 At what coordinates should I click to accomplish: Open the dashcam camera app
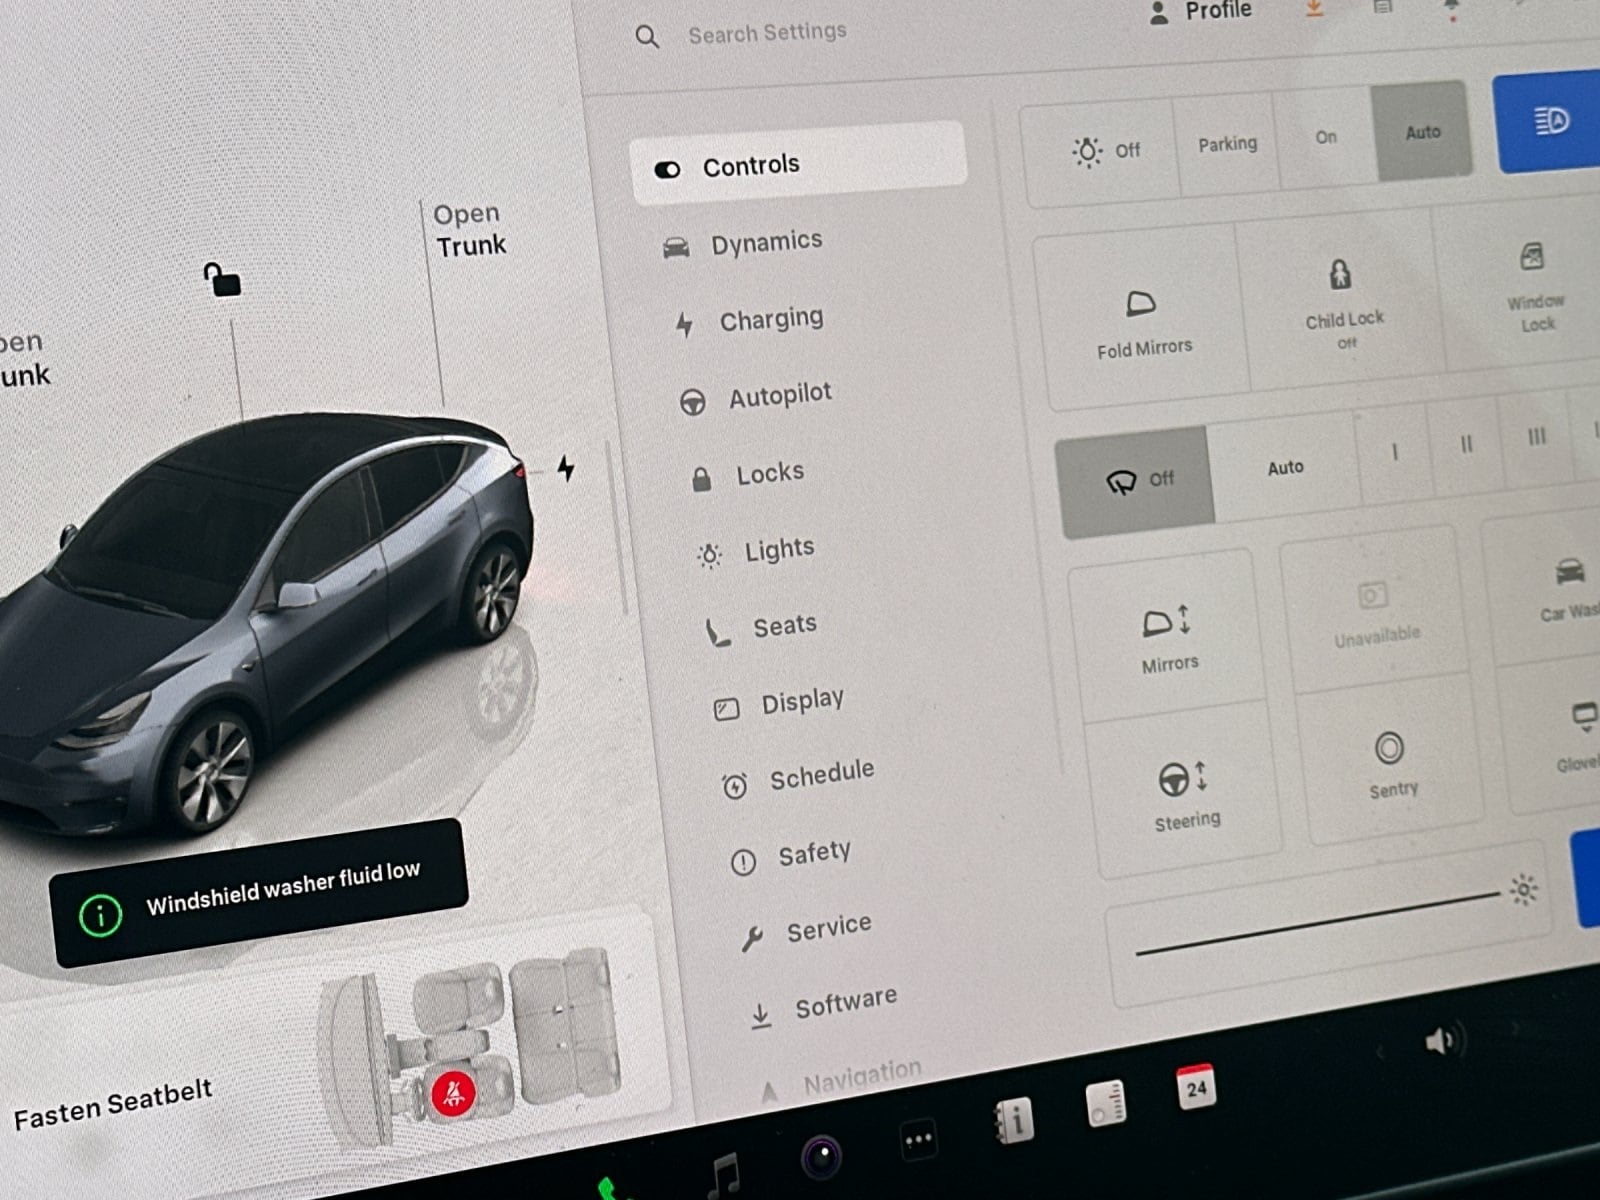coord(822,1158)
